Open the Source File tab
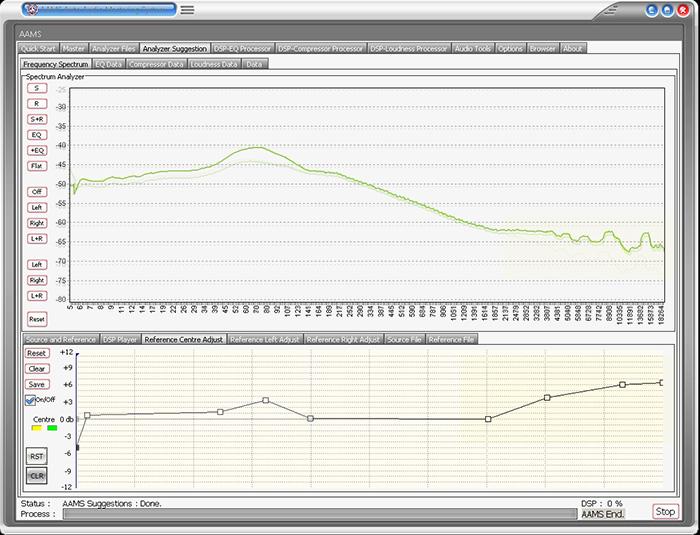Viewport: 700px width, 535px height. (404, 339)
